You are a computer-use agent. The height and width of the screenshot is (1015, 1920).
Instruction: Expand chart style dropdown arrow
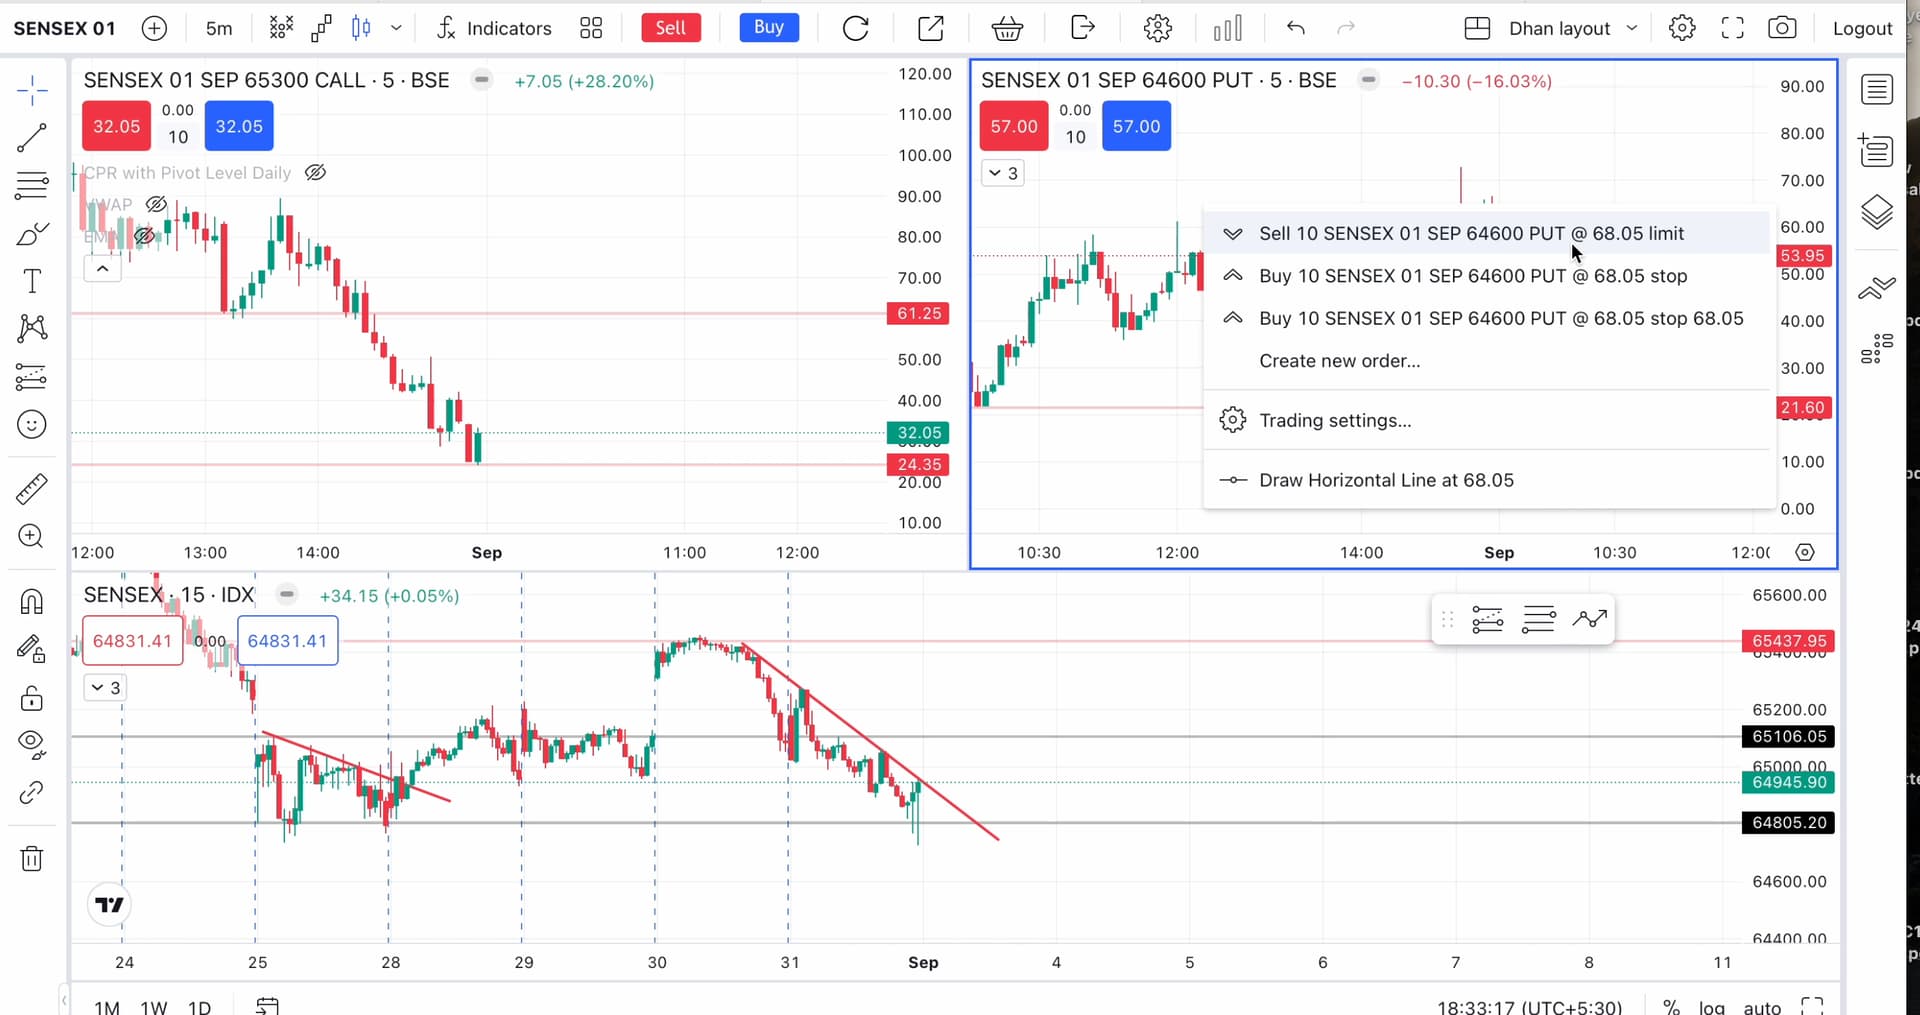point(396,28)
